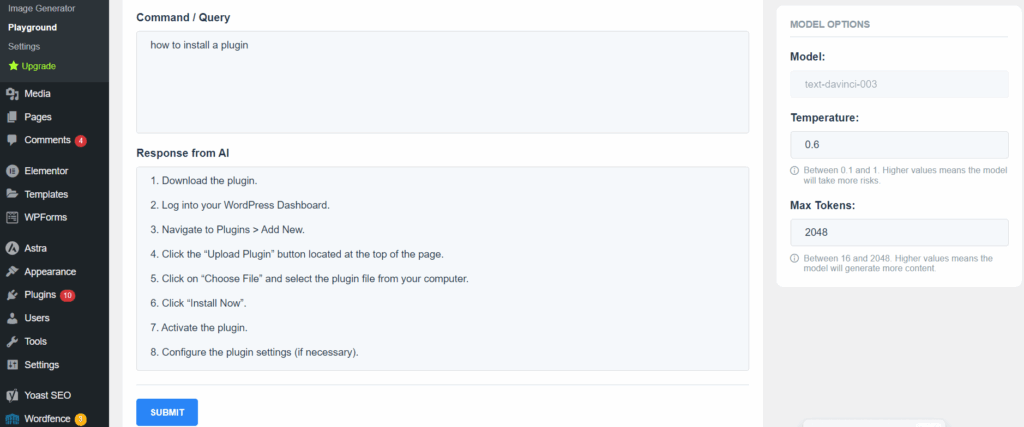The height and width of the screenshot is (427, 1024).
Task: Open Comments via its speech bubble icon
Action: pos(12,140)
